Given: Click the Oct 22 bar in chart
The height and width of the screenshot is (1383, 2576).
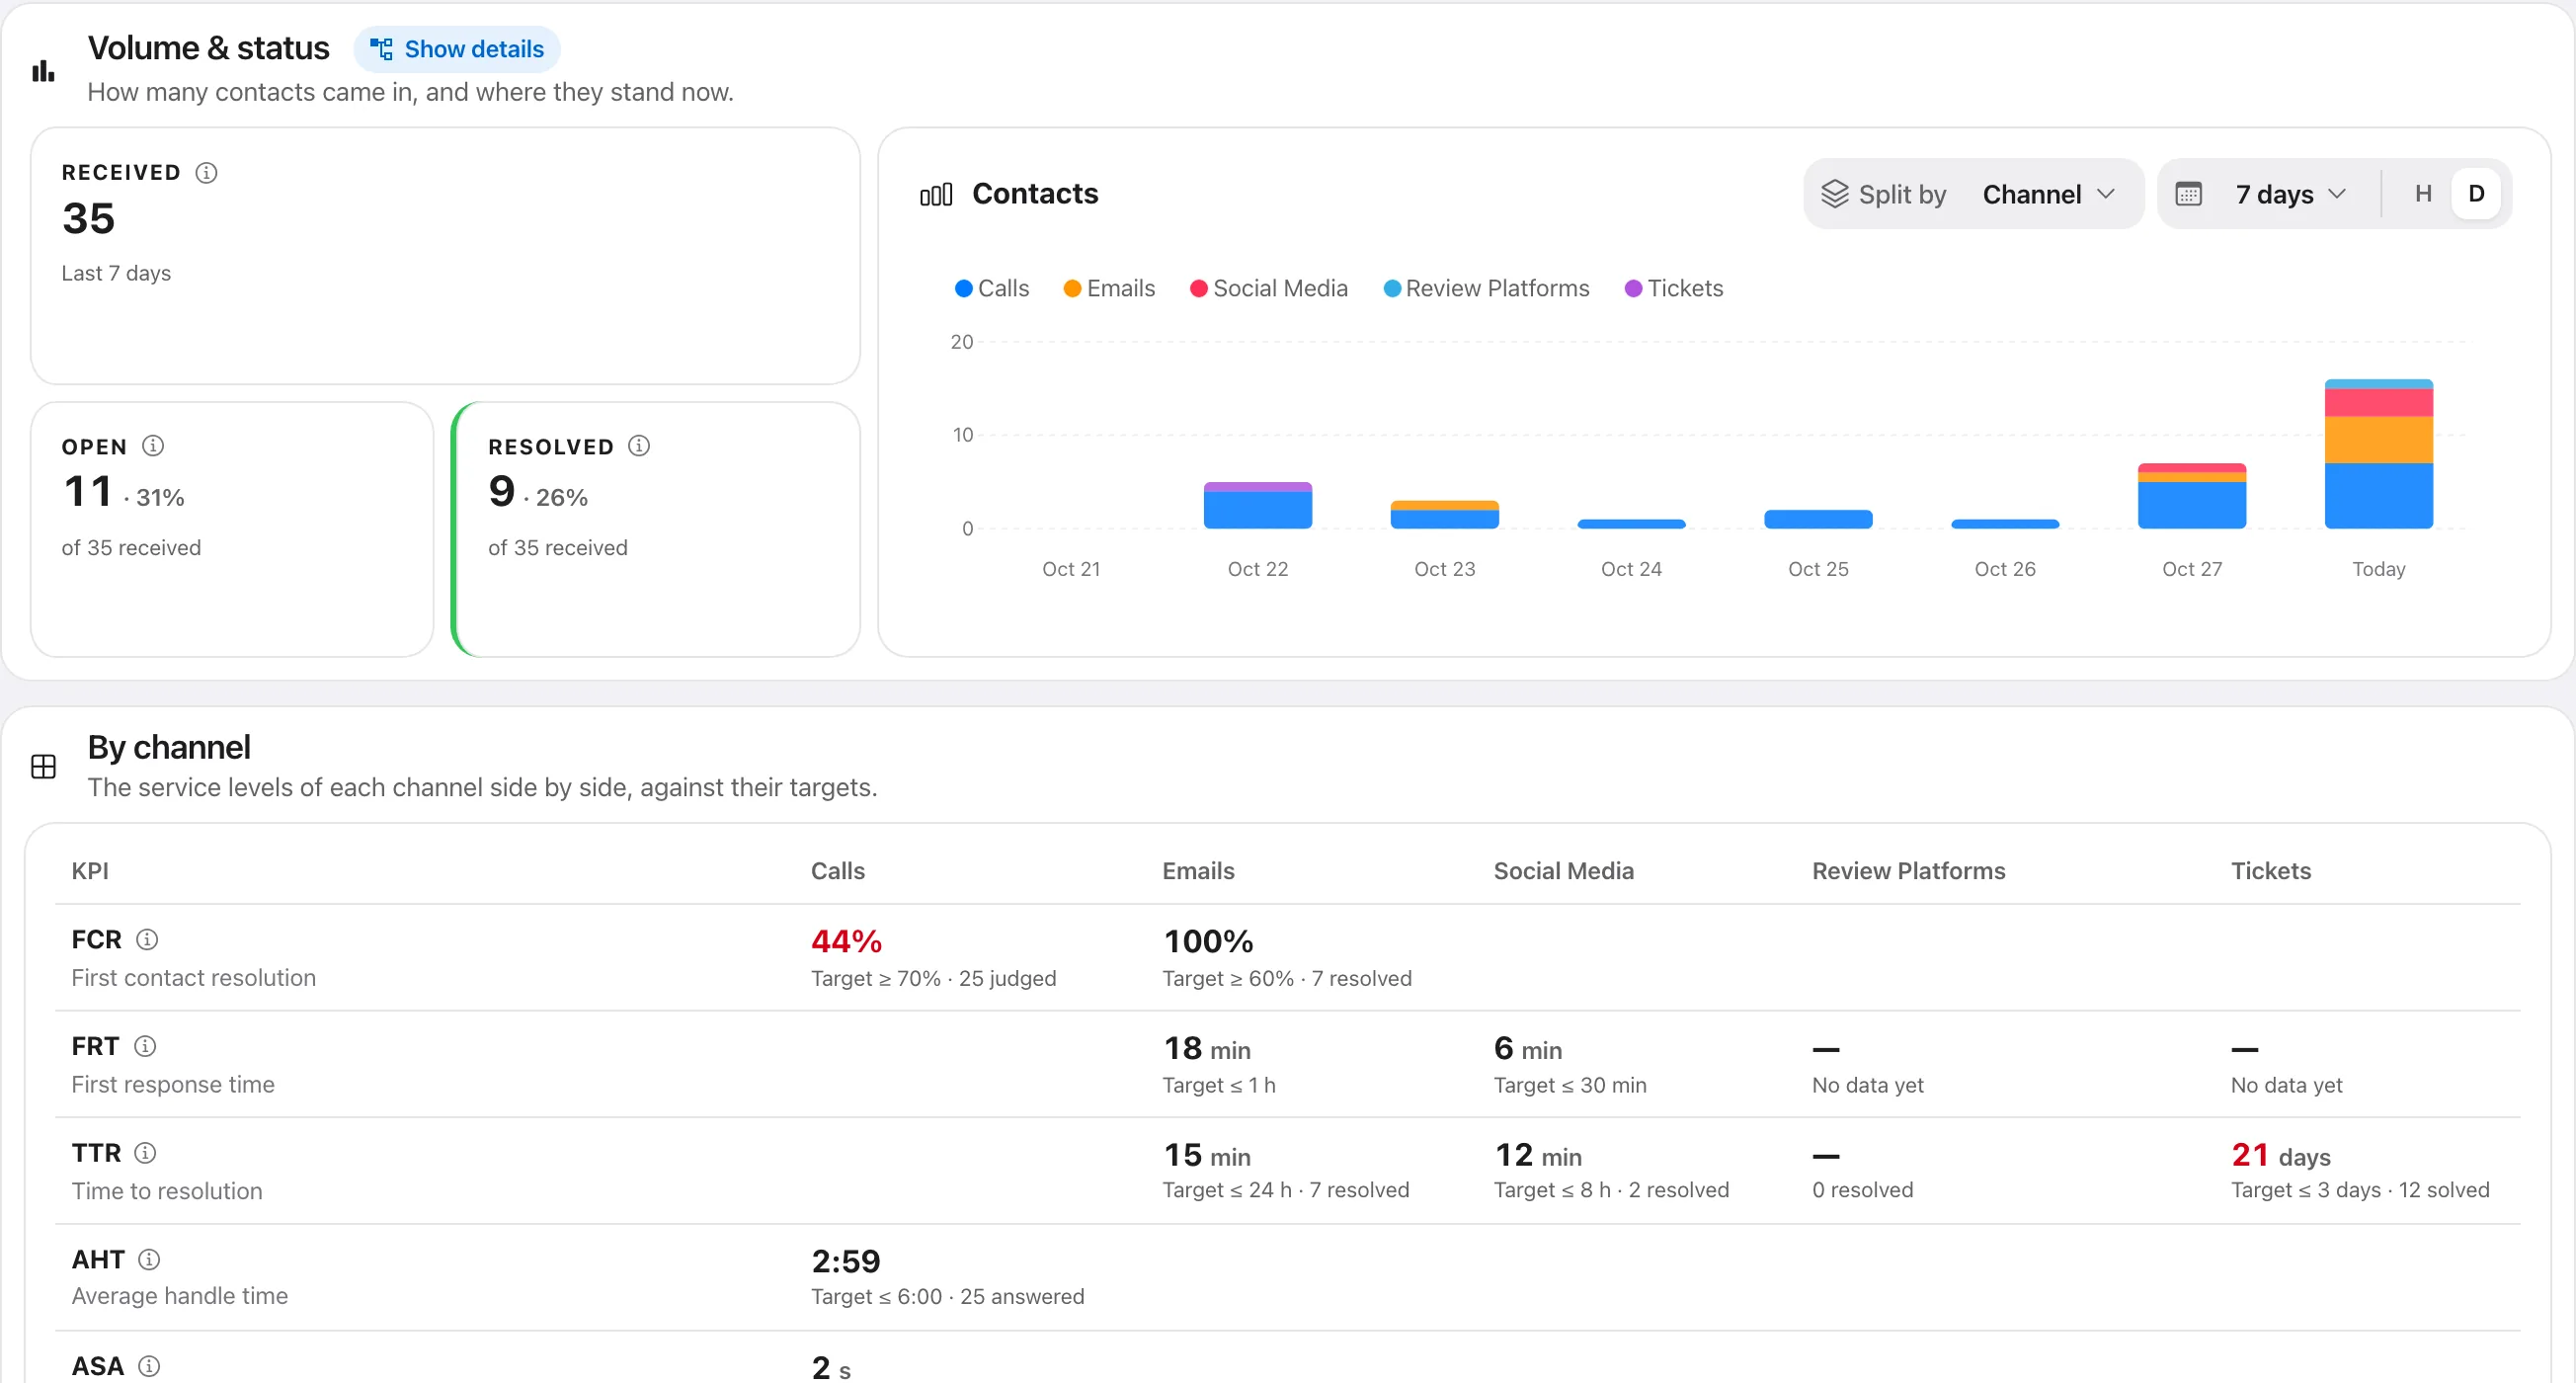Looking at the screenshot, I should click(1258, 505).
